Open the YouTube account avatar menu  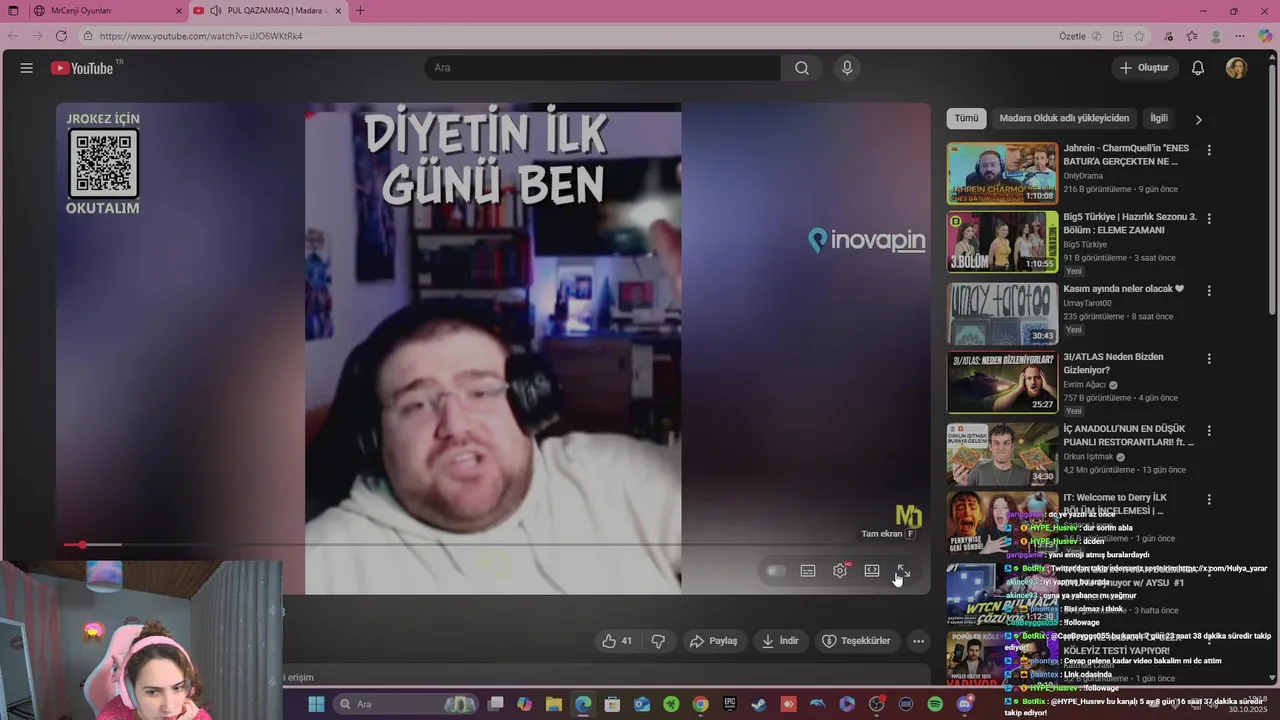(x=1236, y=68)
